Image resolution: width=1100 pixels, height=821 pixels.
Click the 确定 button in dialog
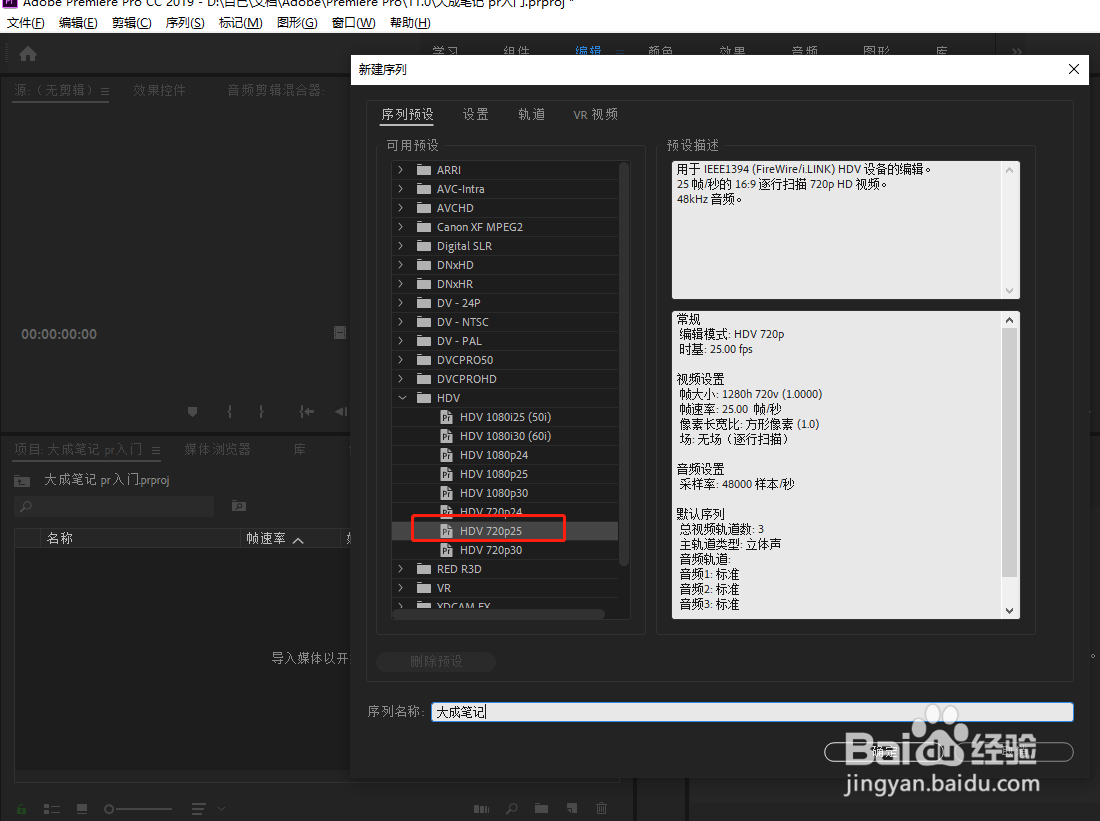click(885, 752)
